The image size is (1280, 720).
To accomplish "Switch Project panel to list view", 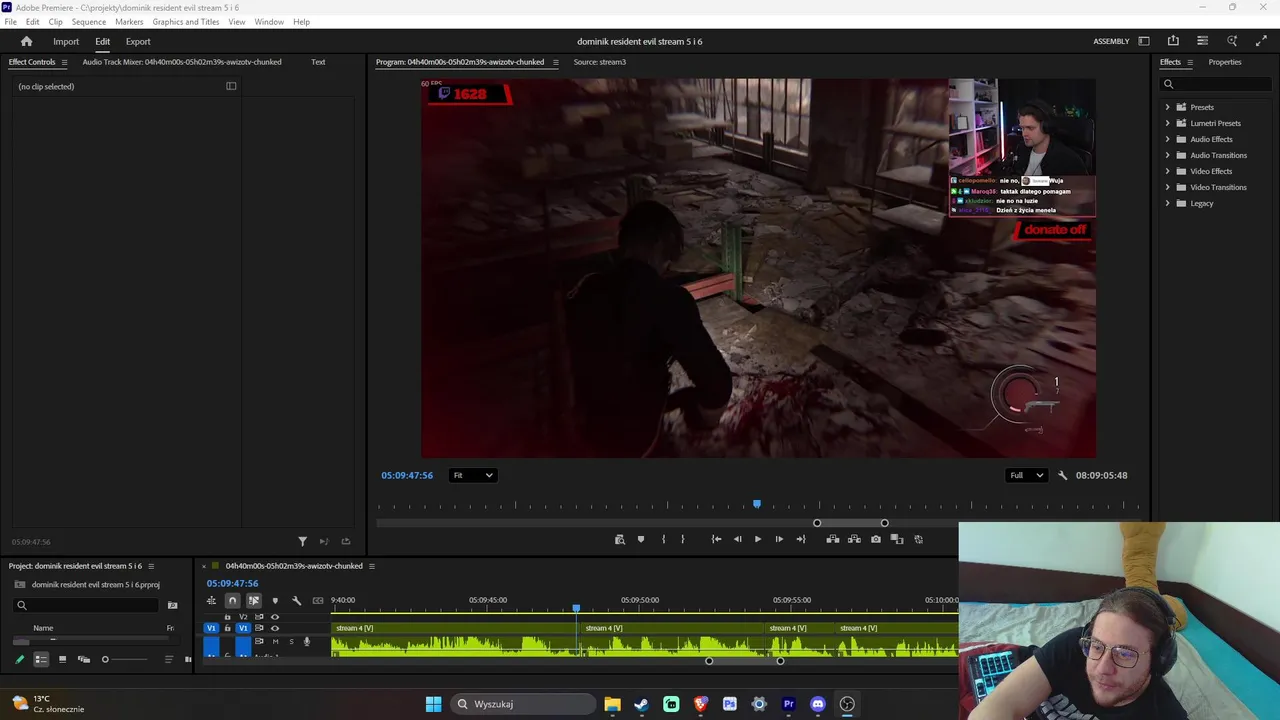I will click(41, 659).
